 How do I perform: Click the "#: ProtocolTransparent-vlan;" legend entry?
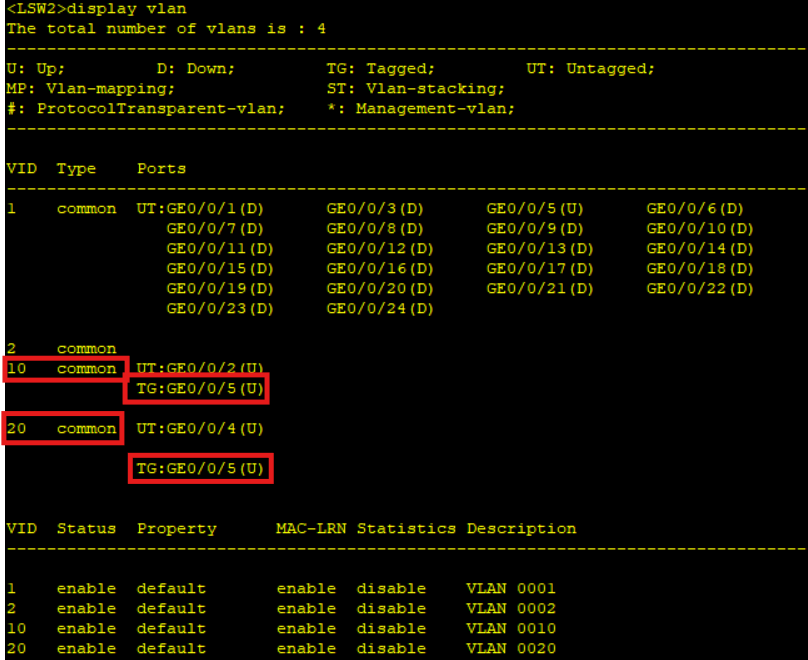click(x=146, y=109)
